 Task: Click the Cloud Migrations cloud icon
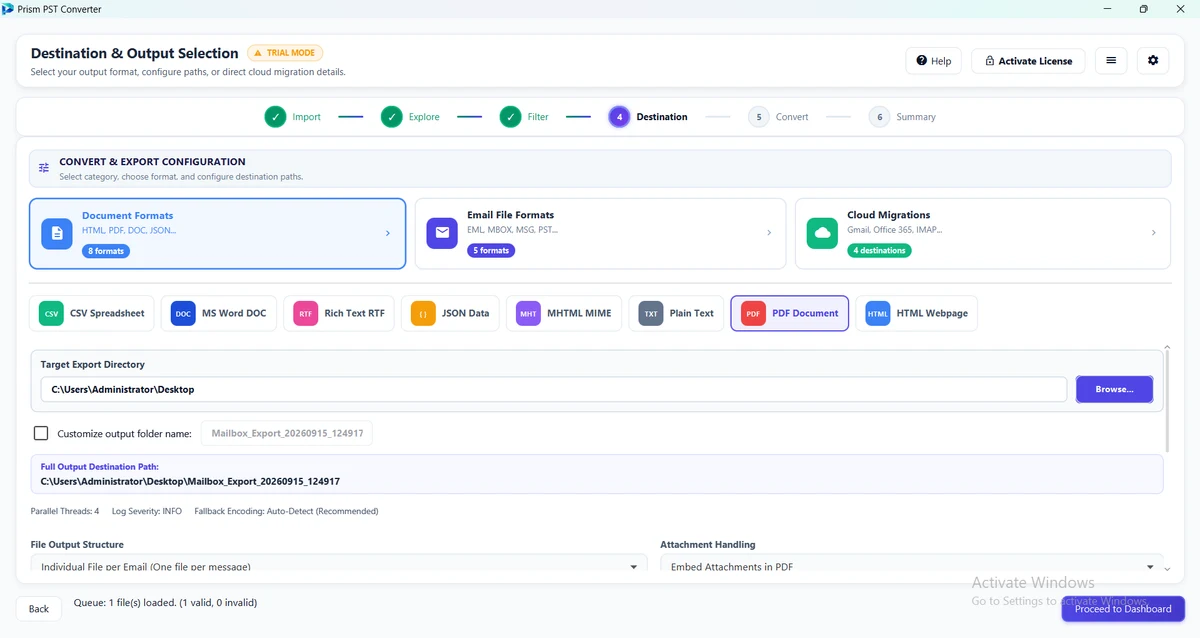point(822,233)
